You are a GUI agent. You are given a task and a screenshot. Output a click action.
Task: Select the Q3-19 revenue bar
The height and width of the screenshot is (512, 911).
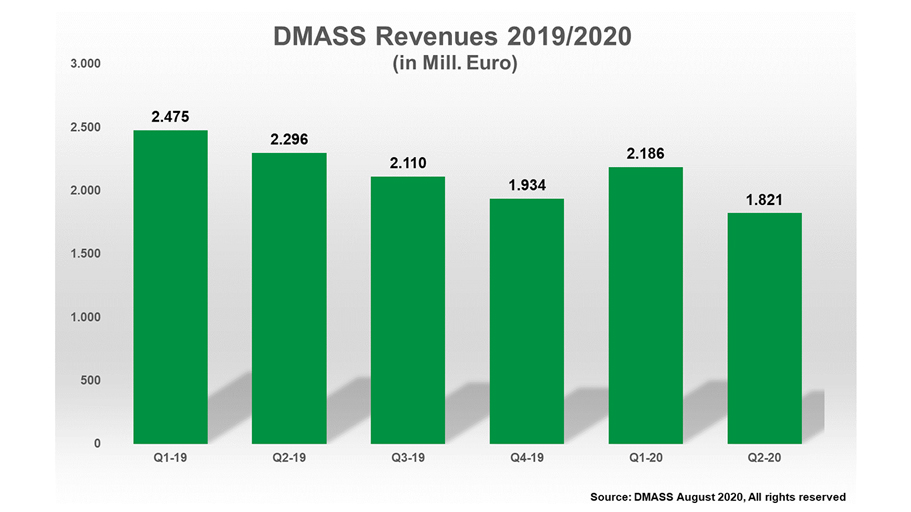[x=407, y=310]
